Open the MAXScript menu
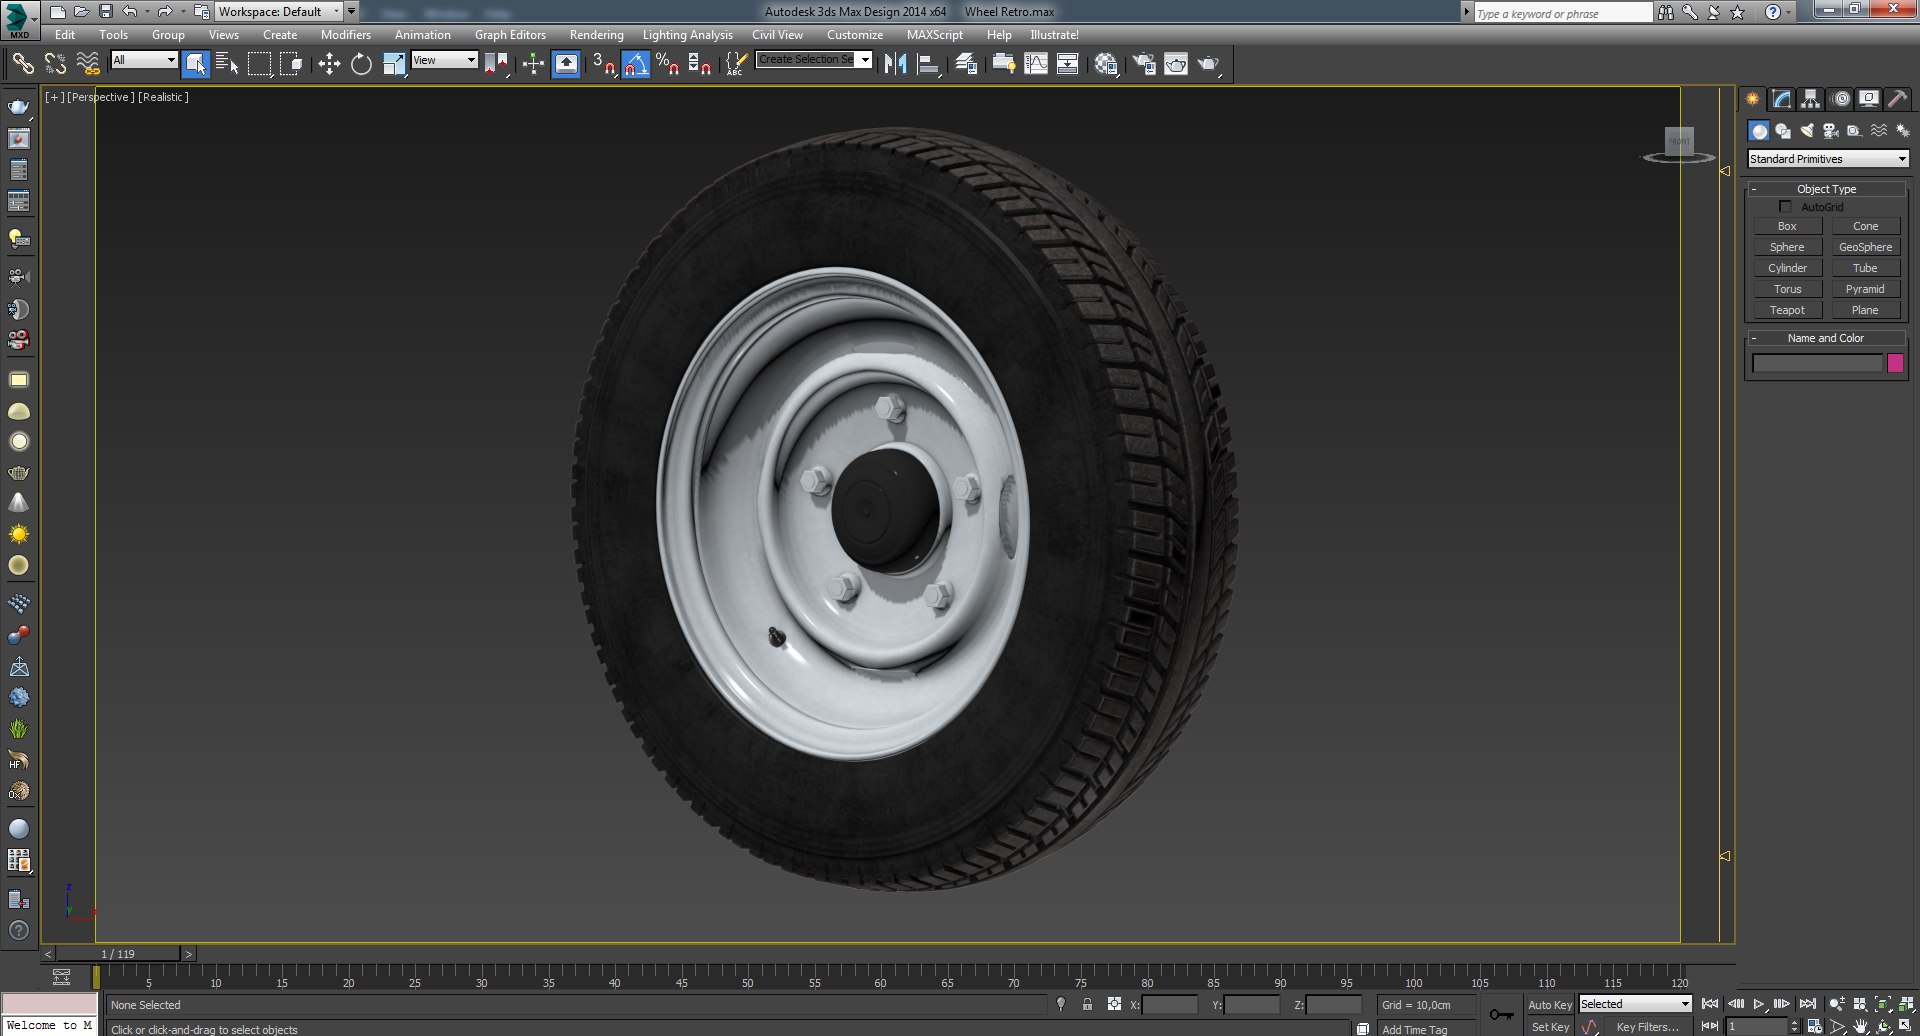Viewport: 1920px width, 1036px height. (935, 35)
